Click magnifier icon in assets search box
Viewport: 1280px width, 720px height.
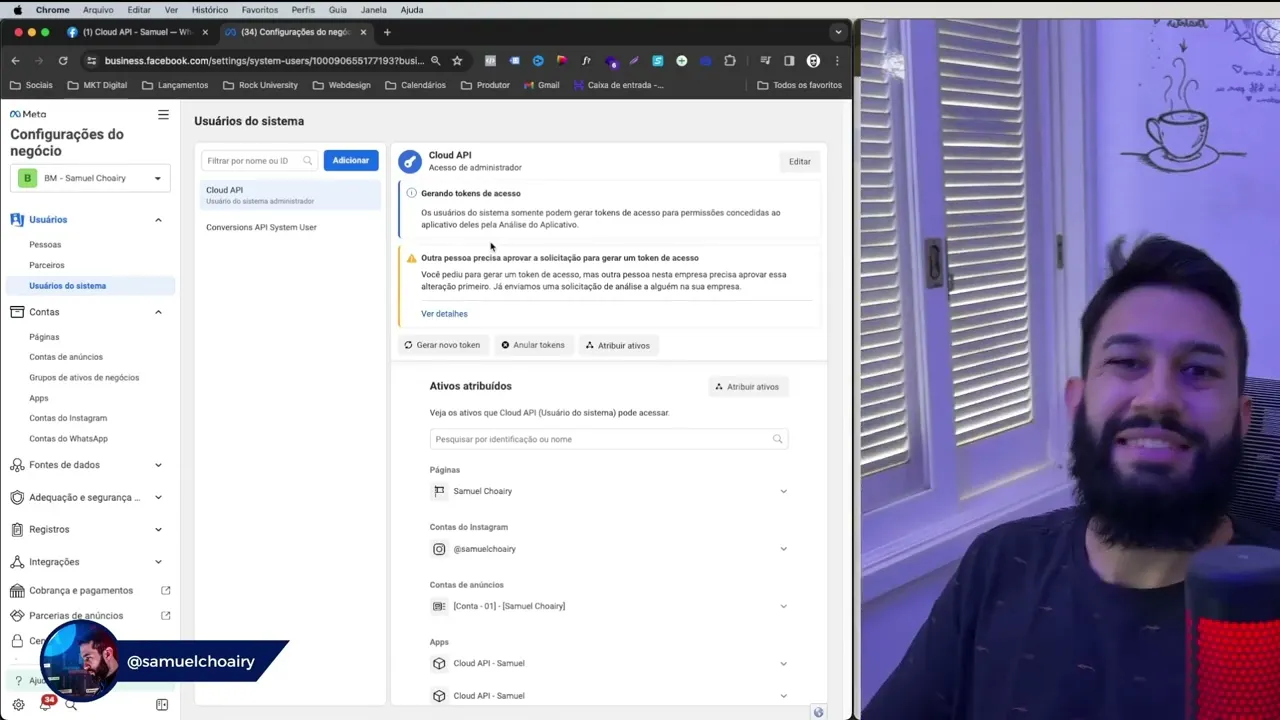(777, 439)
